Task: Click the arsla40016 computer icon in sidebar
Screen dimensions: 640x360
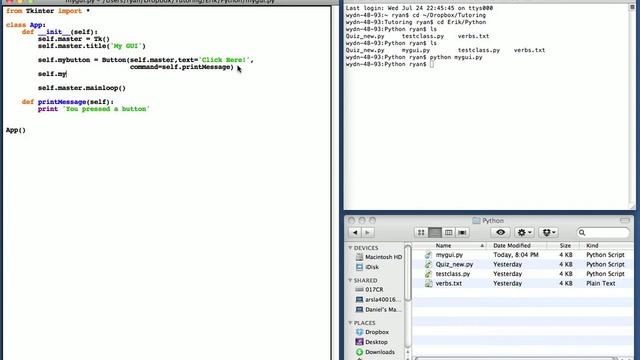Action: pos(359,299)
